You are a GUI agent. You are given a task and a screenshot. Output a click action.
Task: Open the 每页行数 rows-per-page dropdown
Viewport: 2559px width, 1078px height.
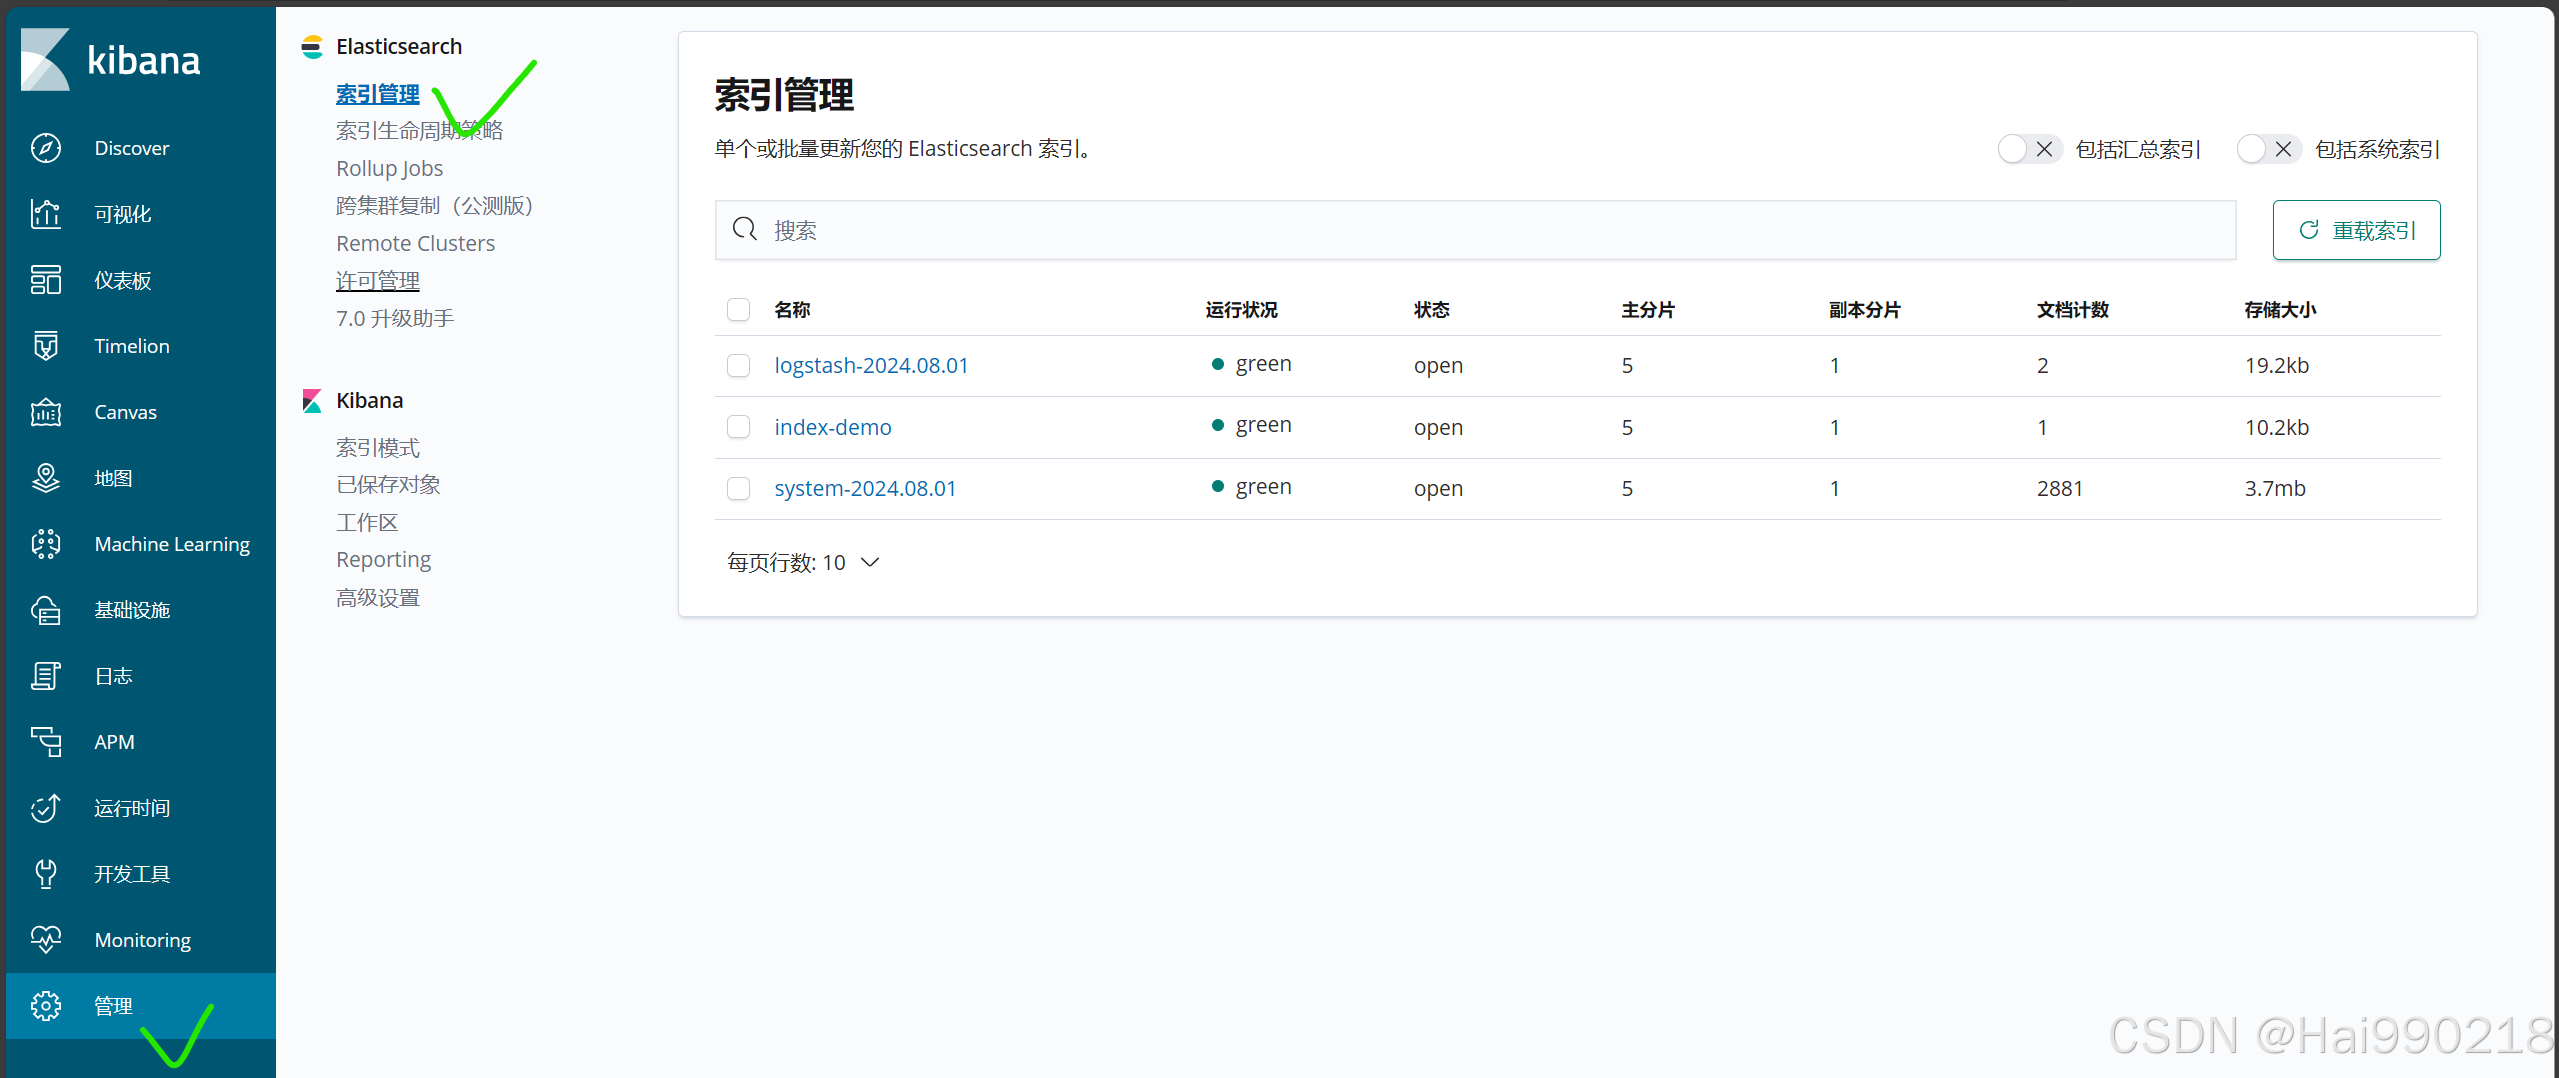803,563
